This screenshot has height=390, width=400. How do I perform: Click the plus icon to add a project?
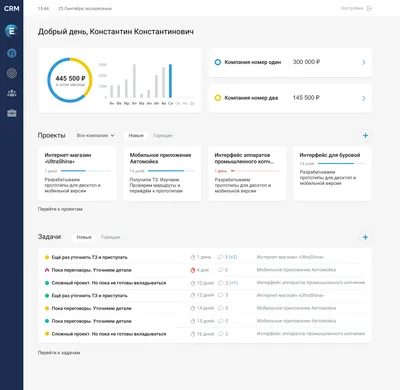pyautogui.click(x=365, y=135)
